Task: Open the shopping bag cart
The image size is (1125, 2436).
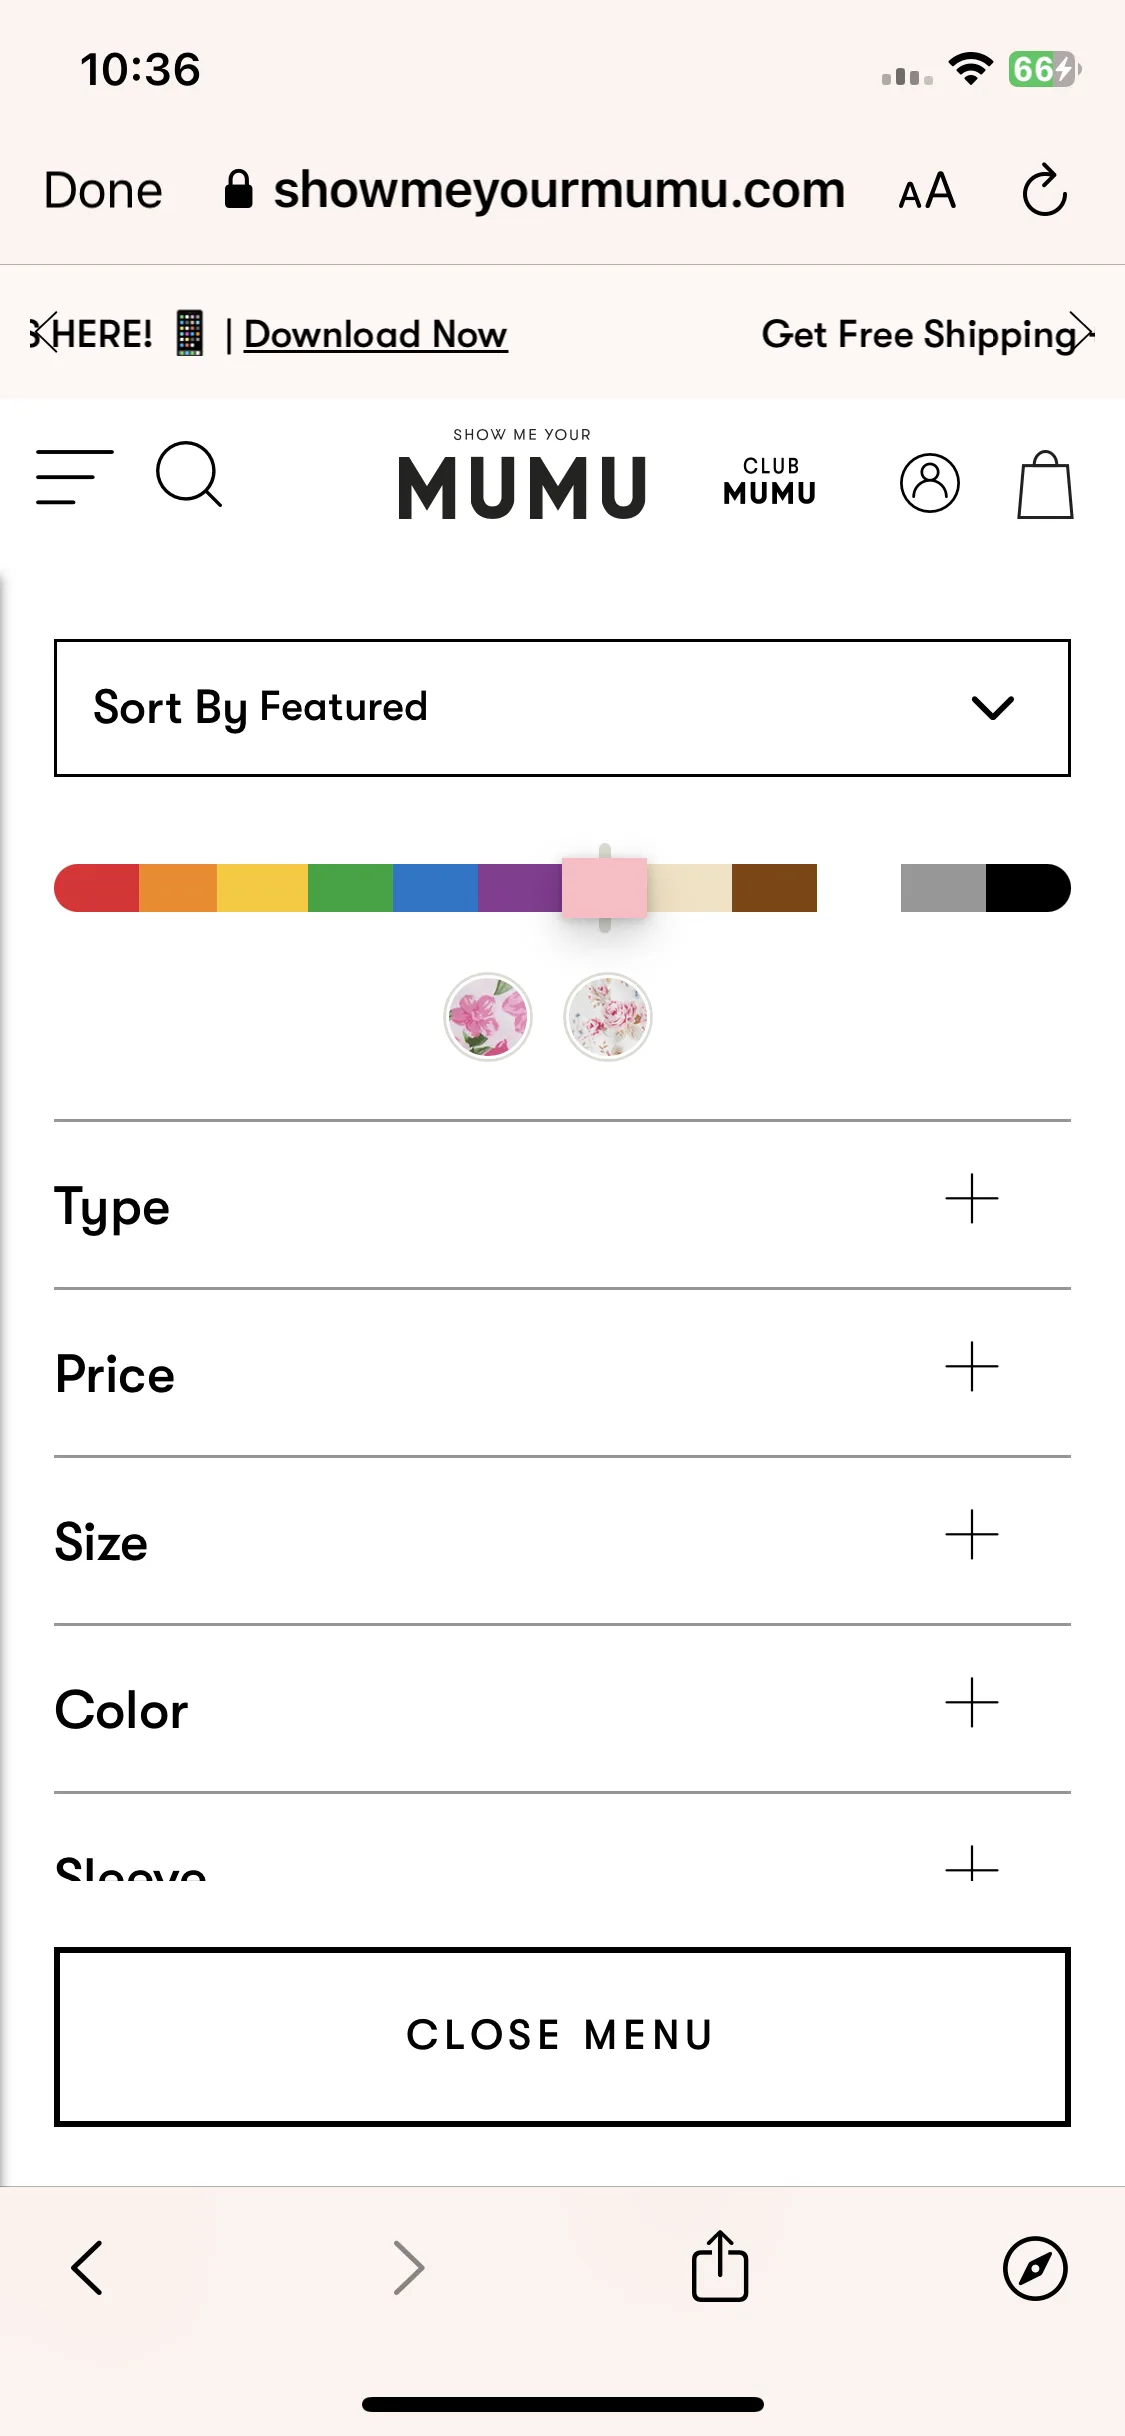Action: (1045, 485)
